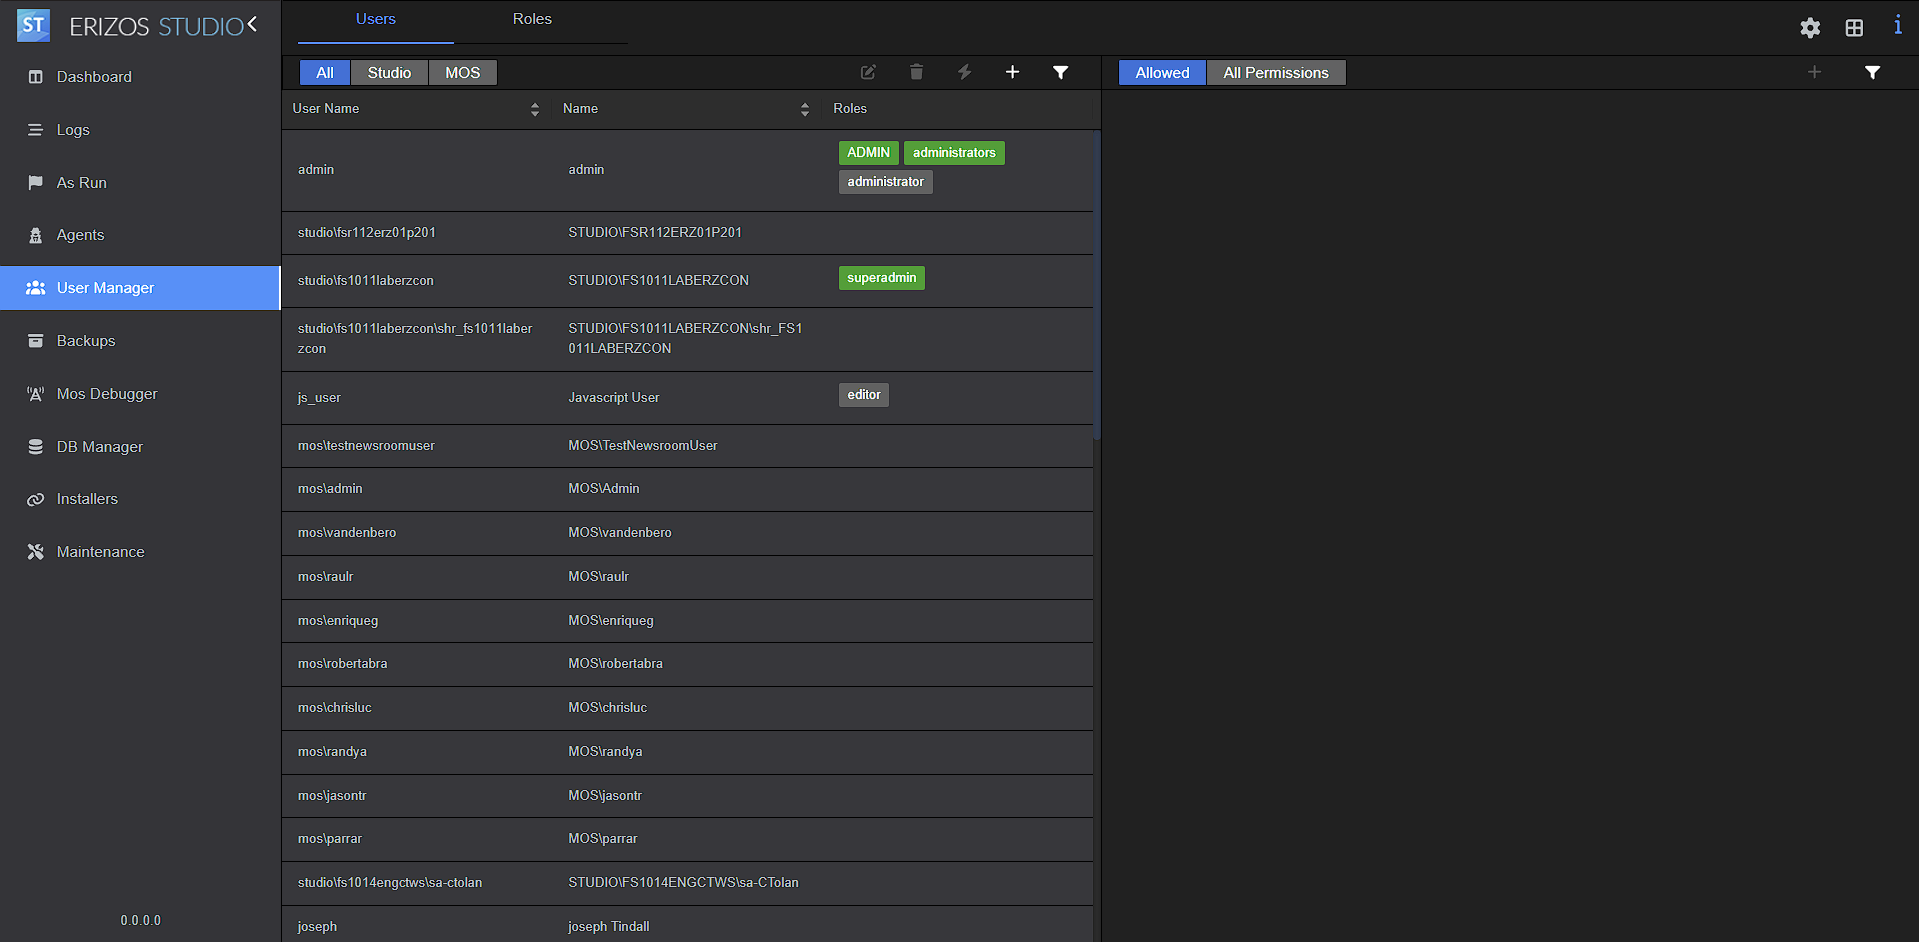This screenshot has width=1919, height=942.
Task: Switch to the Roles tab
Action: (x=532, y=19)
